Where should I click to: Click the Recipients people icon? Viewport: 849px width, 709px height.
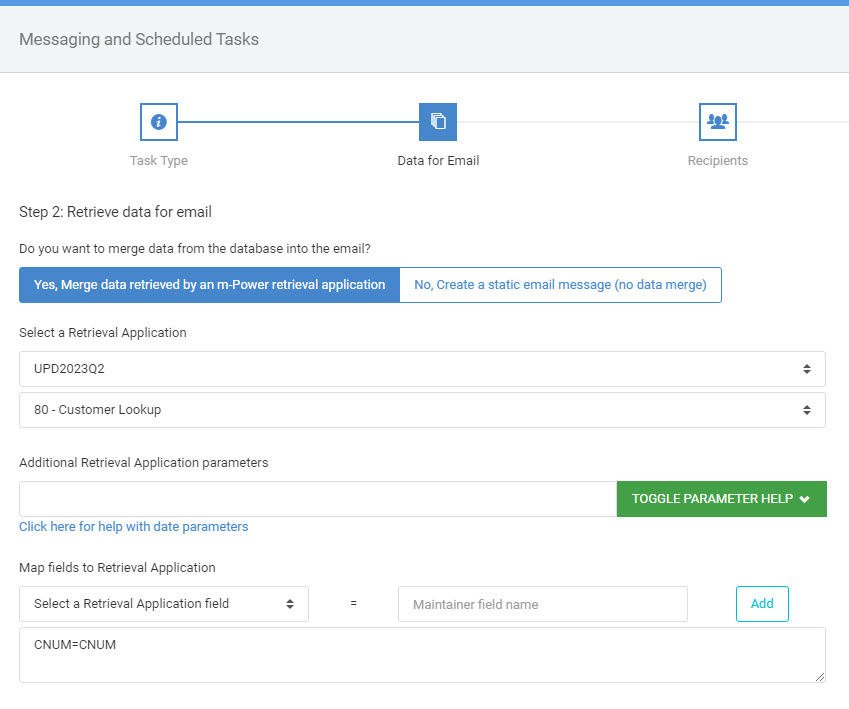(x=717, y=122)
